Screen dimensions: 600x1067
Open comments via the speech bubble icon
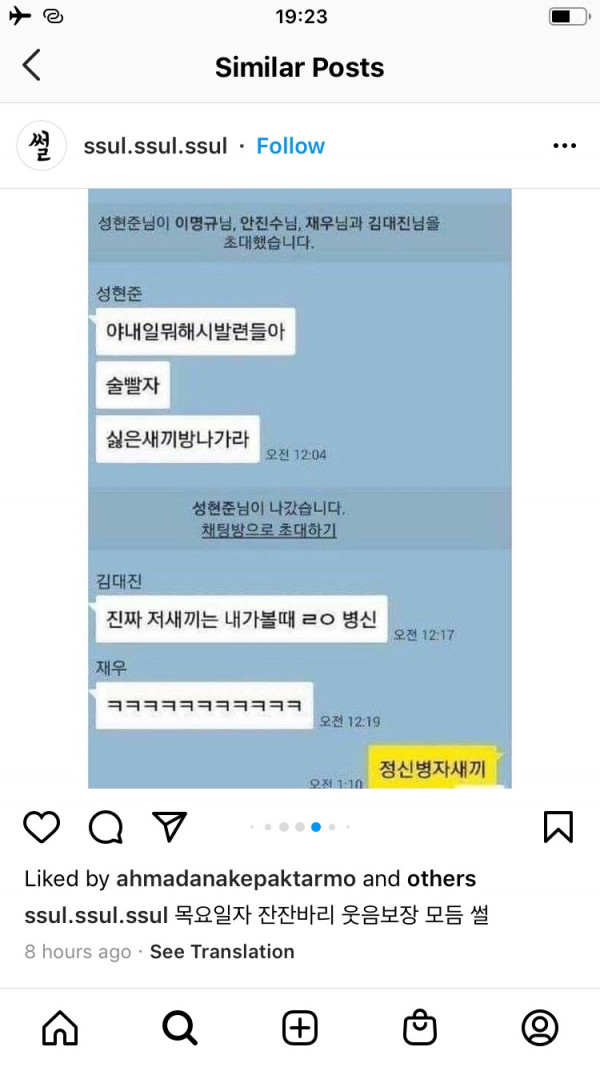pos(105,827)
